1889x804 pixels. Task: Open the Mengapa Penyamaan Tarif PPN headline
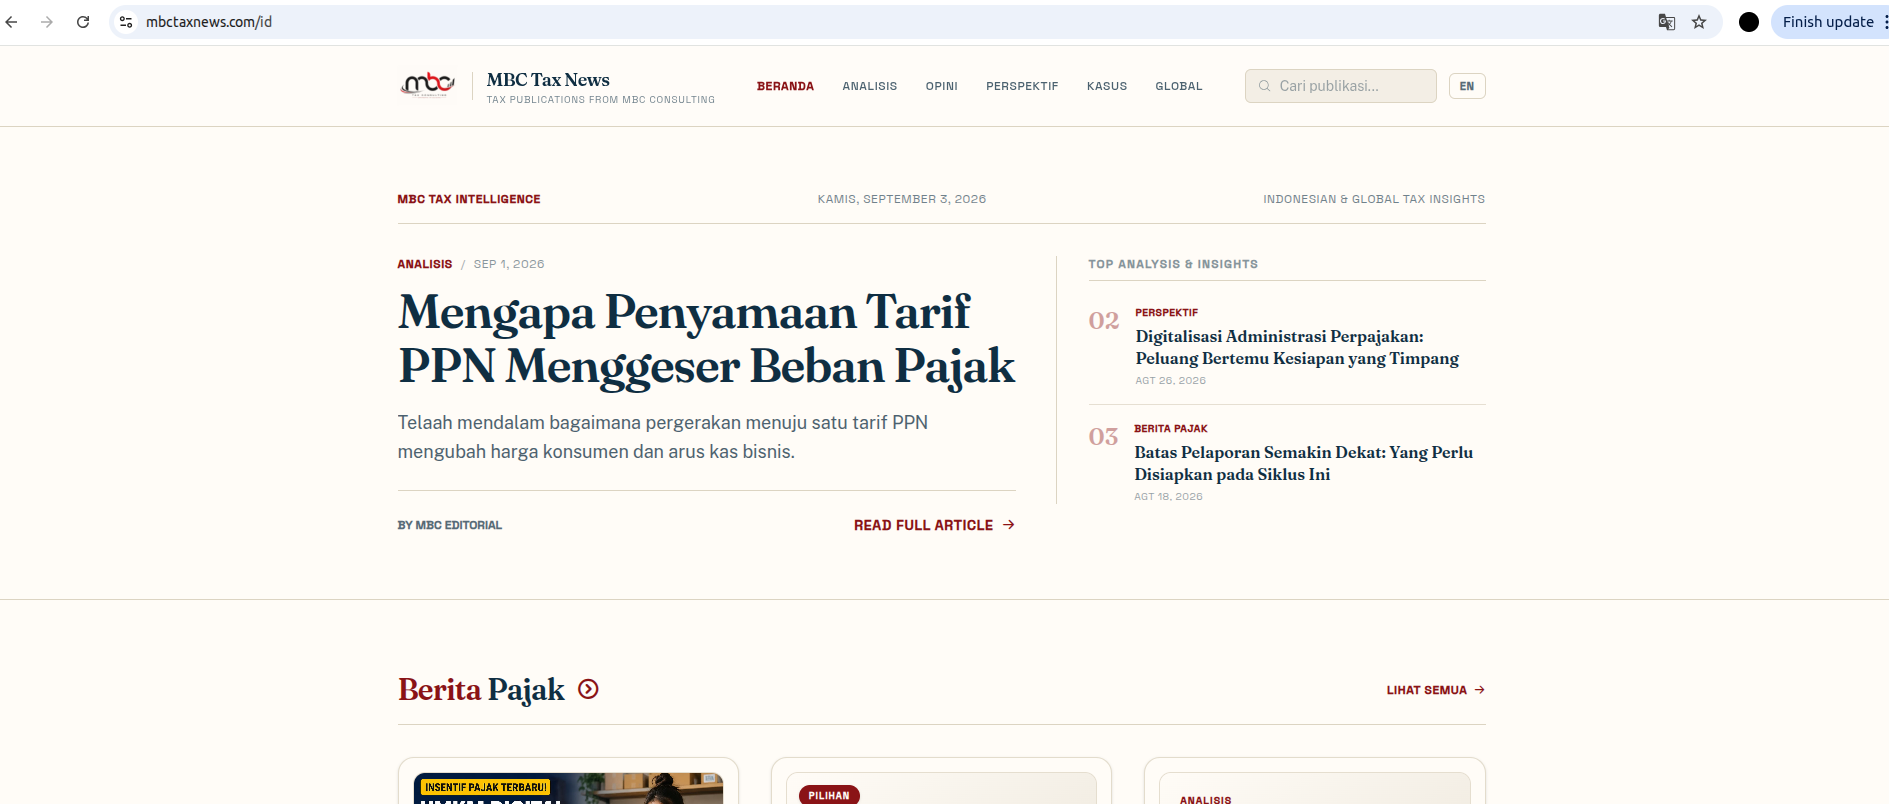tap(706, 338)
